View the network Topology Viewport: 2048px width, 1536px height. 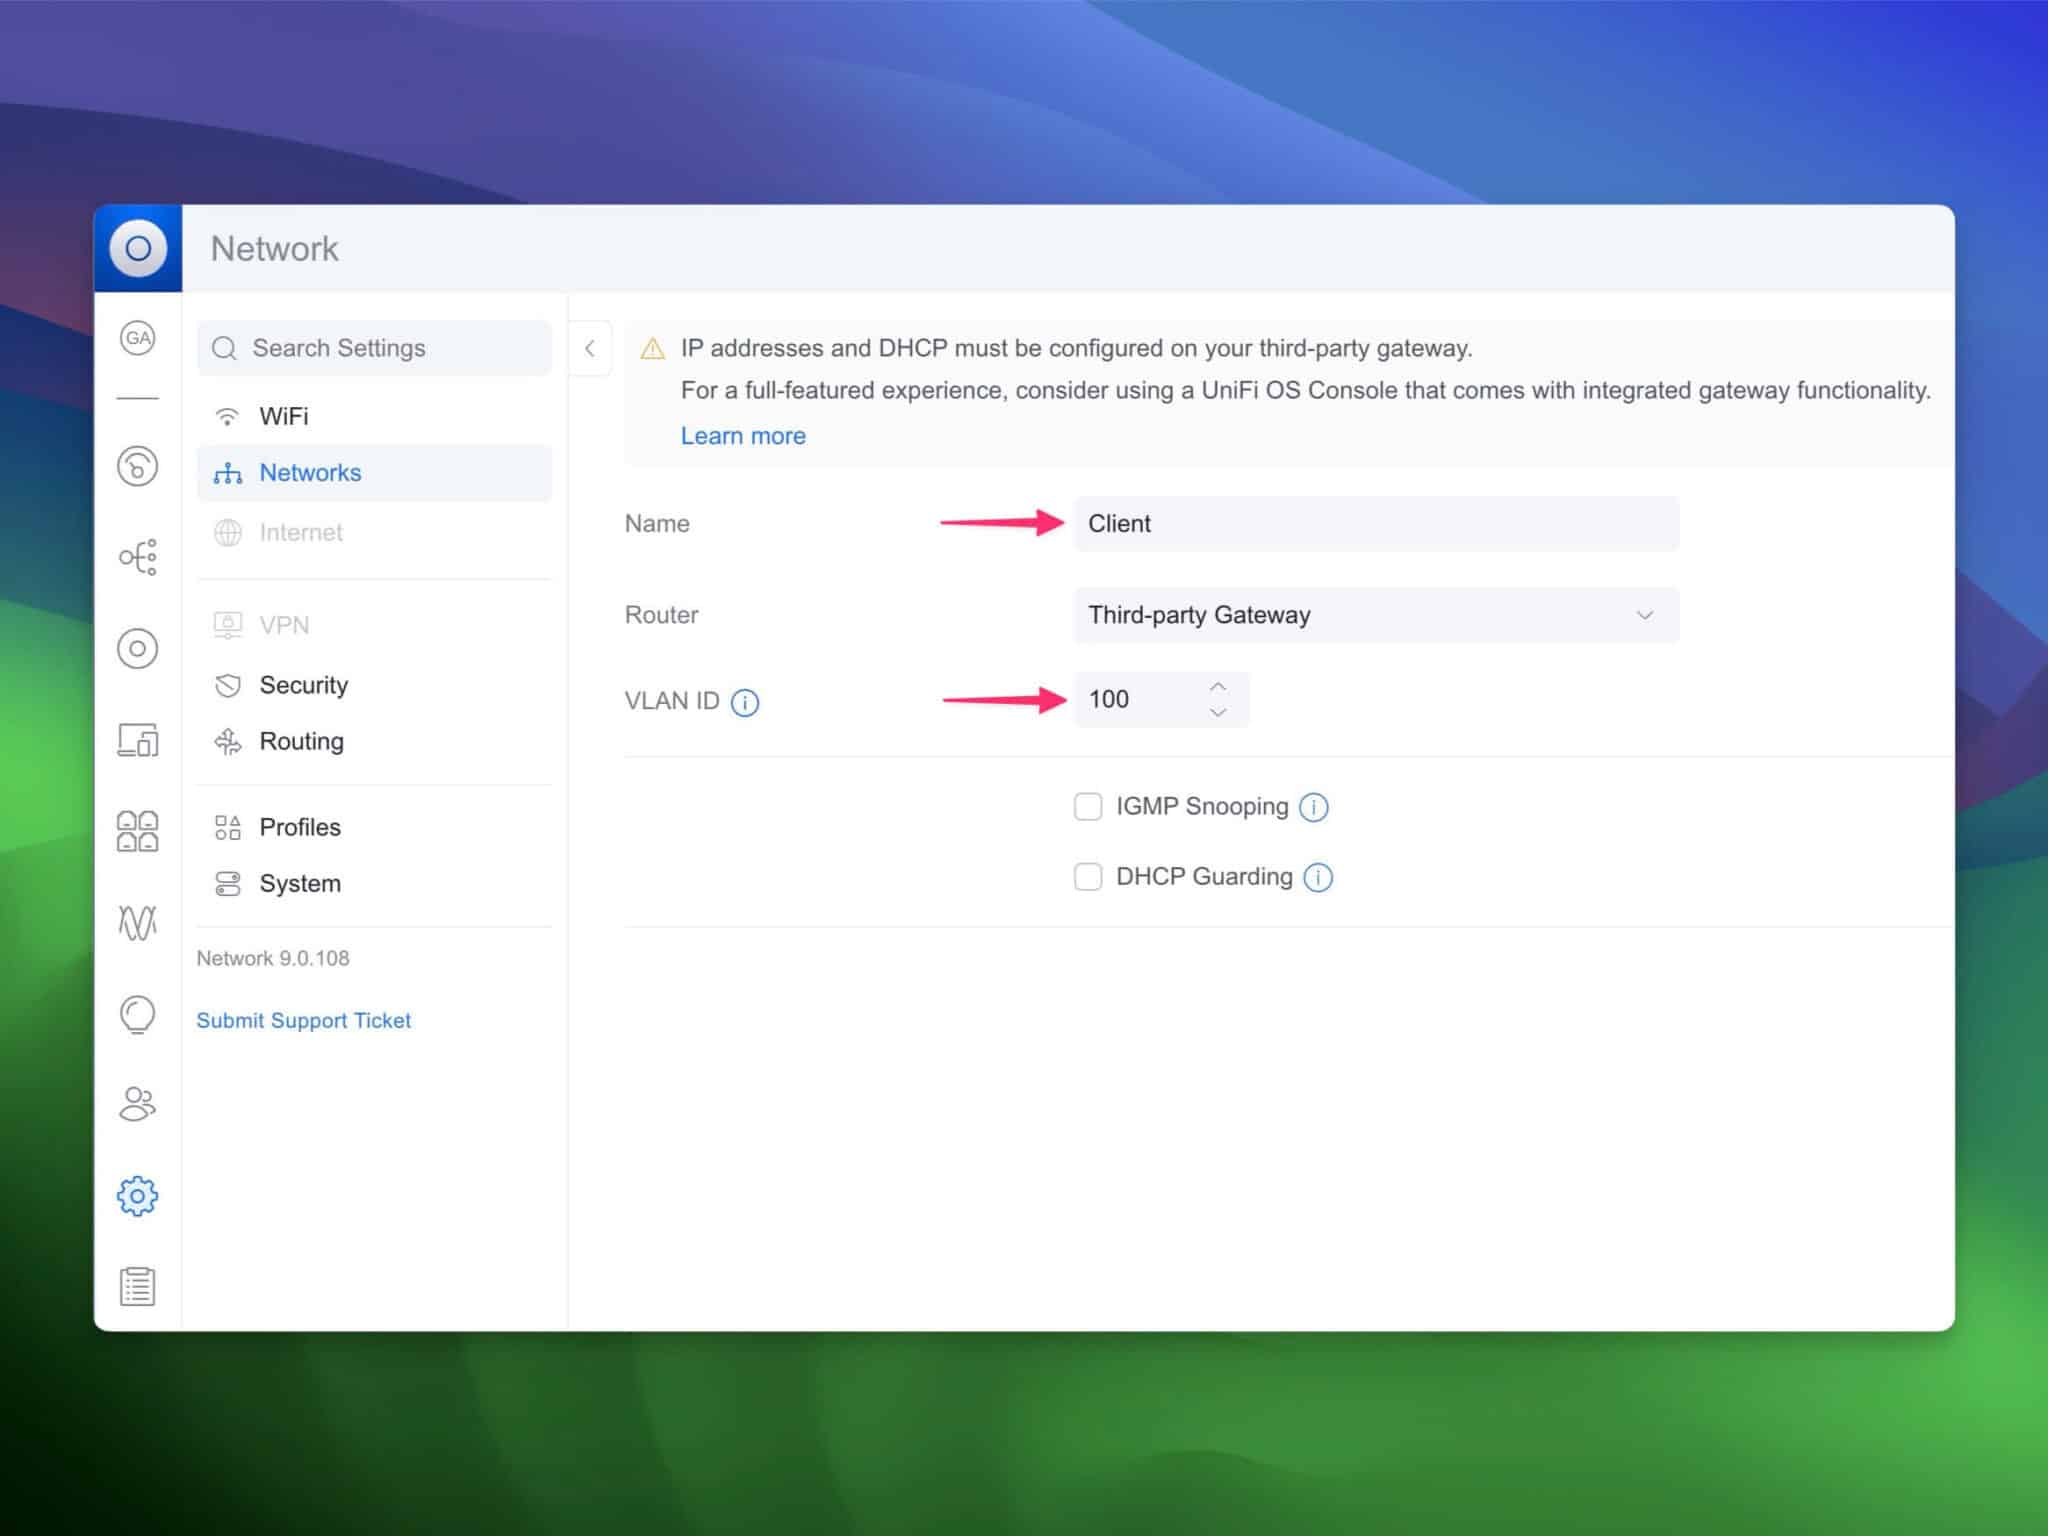pos(137,557)
